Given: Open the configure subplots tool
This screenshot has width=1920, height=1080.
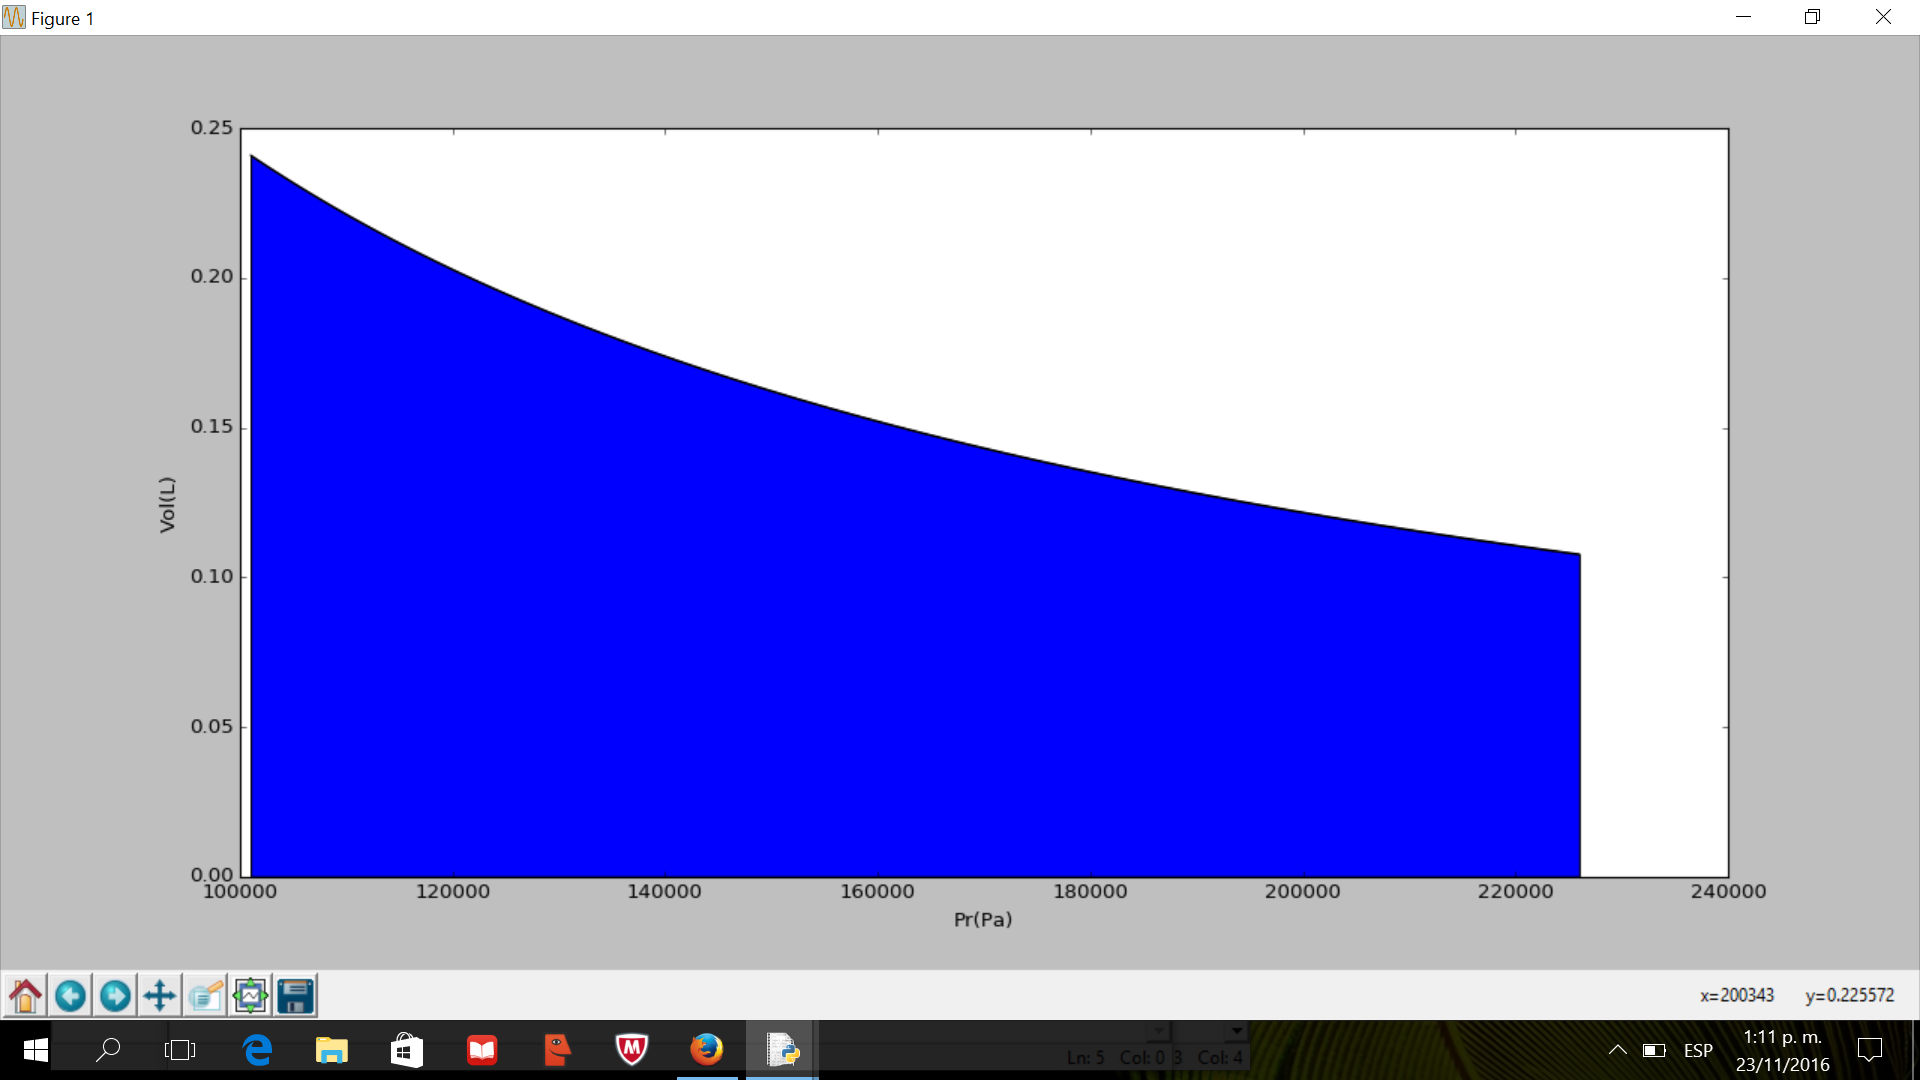Looking at the screenshot, I should [250, 996].
